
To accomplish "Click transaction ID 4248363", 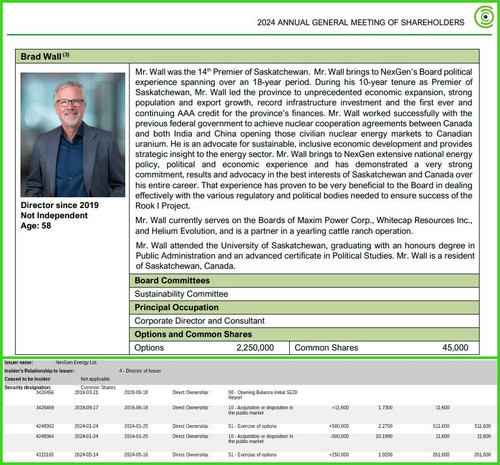I will 45,426.
